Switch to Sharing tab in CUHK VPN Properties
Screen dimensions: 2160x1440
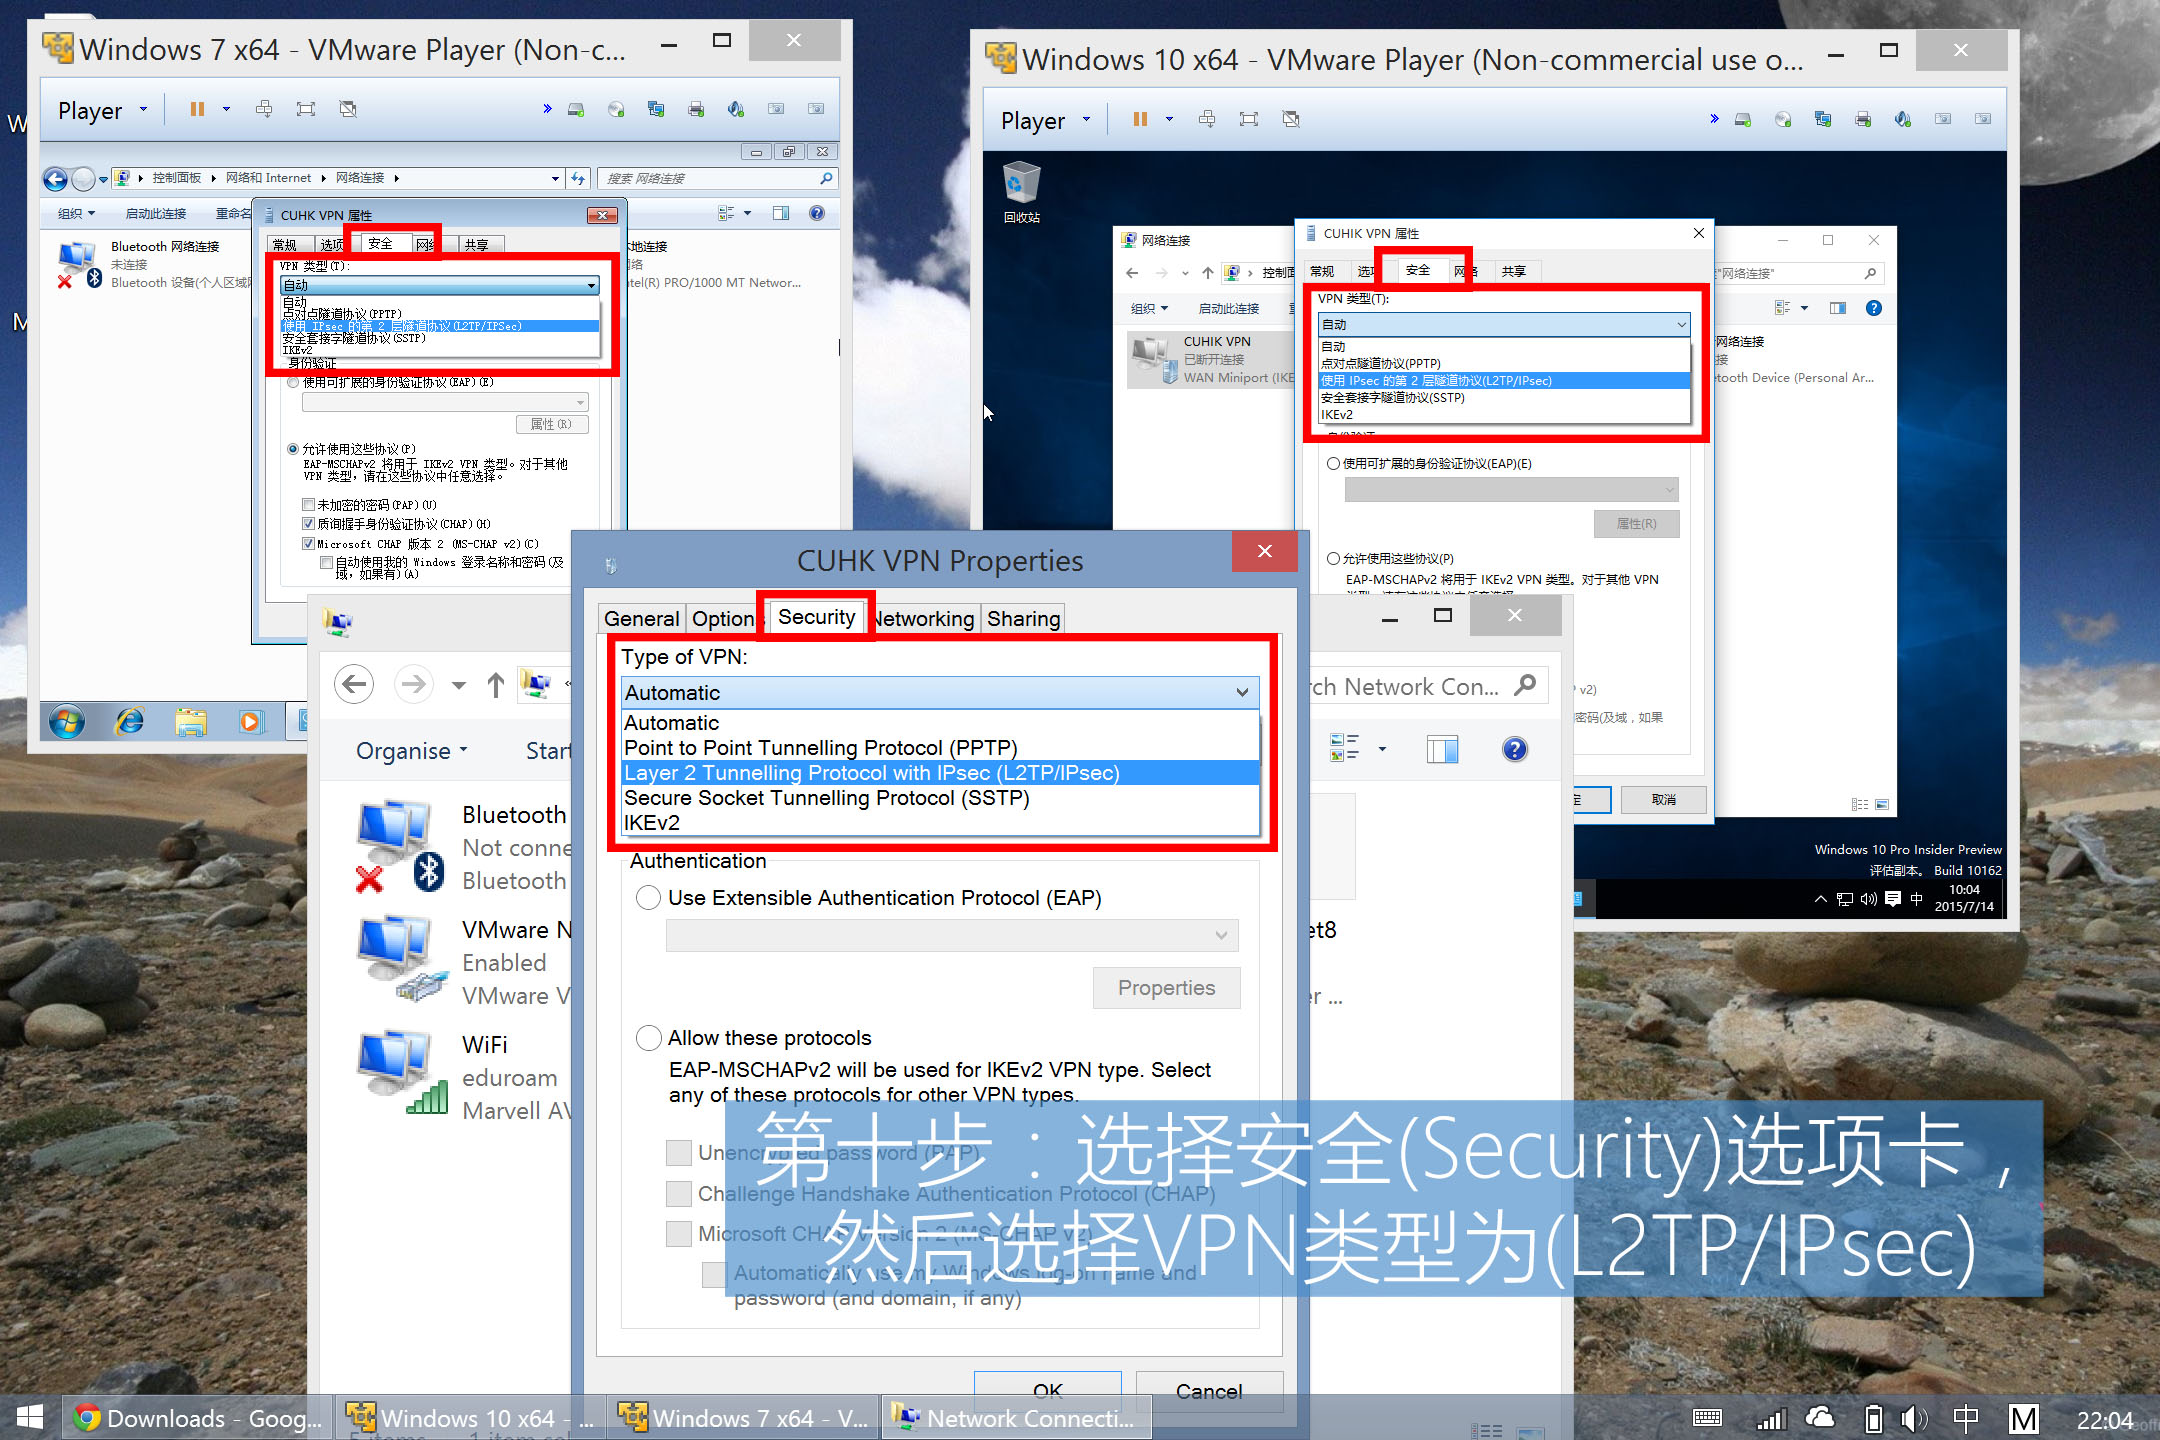coord(1023,619)
